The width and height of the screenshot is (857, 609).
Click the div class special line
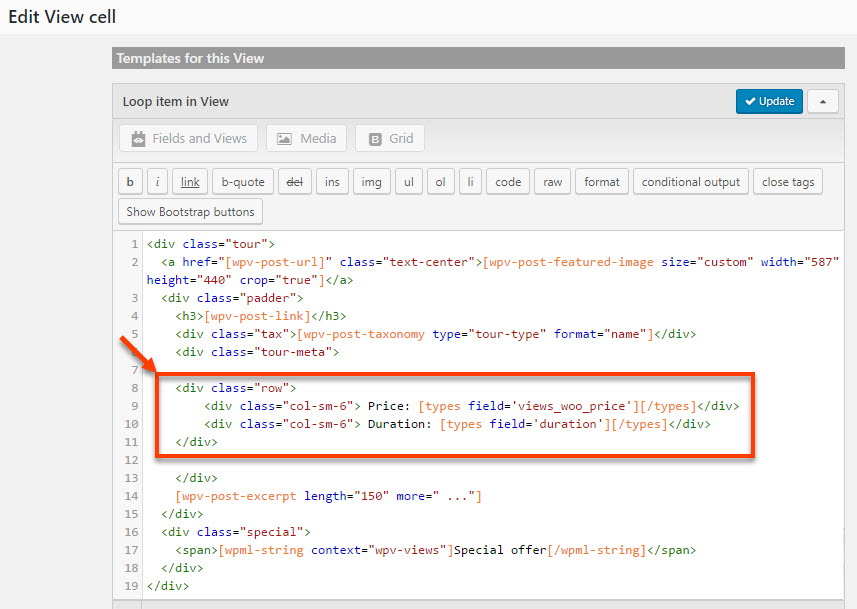tap(236, 532)
